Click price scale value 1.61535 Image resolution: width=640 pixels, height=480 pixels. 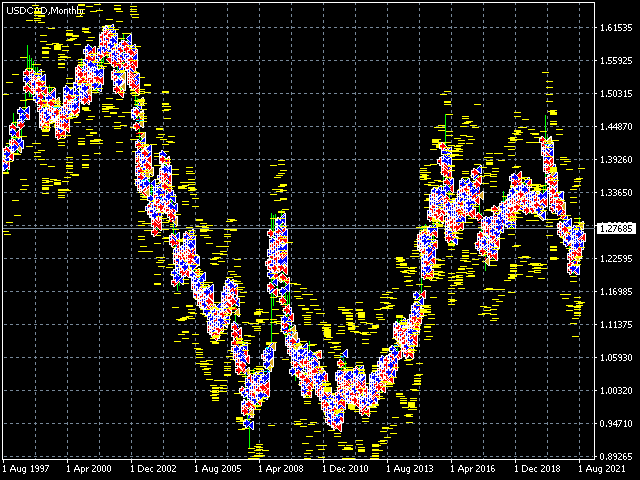tap(616, 27)
